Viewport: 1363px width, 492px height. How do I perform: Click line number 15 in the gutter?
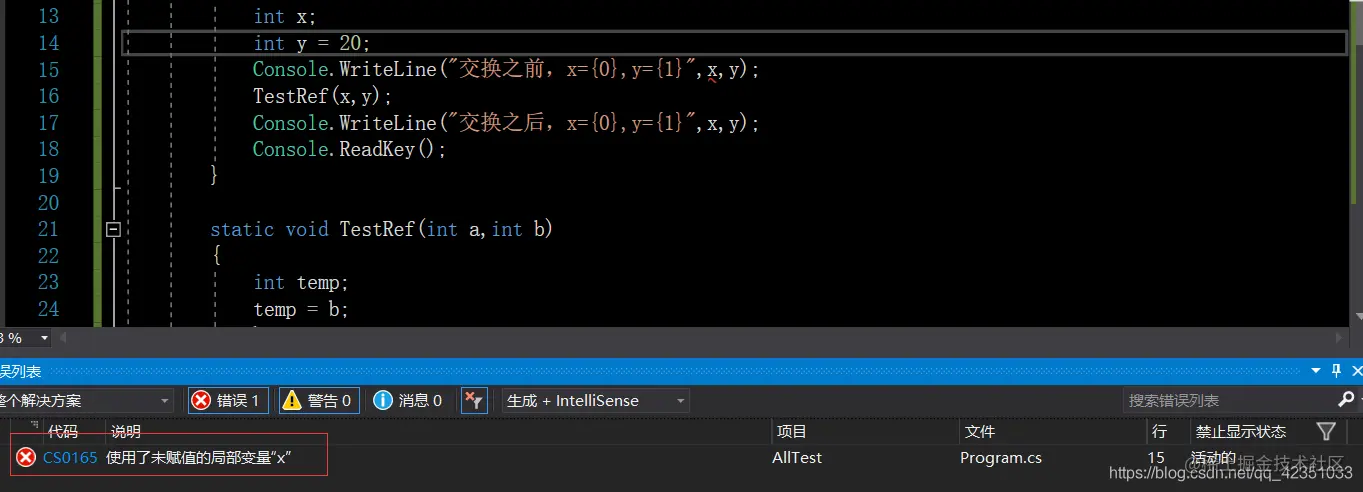click(48, 70)
